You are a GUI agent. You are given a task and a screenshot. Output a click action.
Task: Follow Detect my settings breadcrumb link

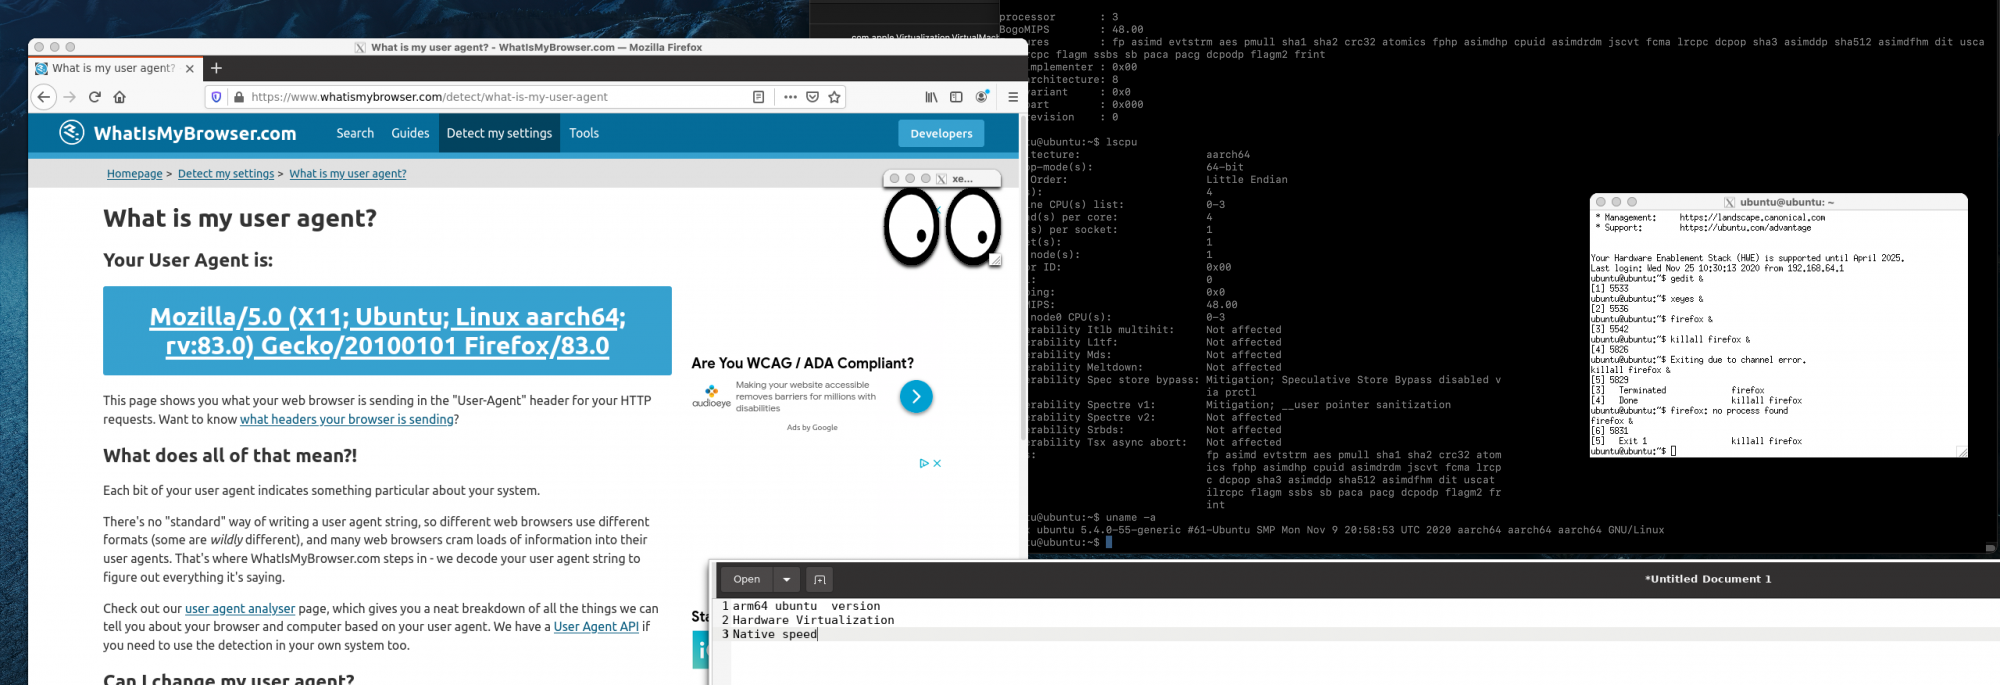pos(226,174)
